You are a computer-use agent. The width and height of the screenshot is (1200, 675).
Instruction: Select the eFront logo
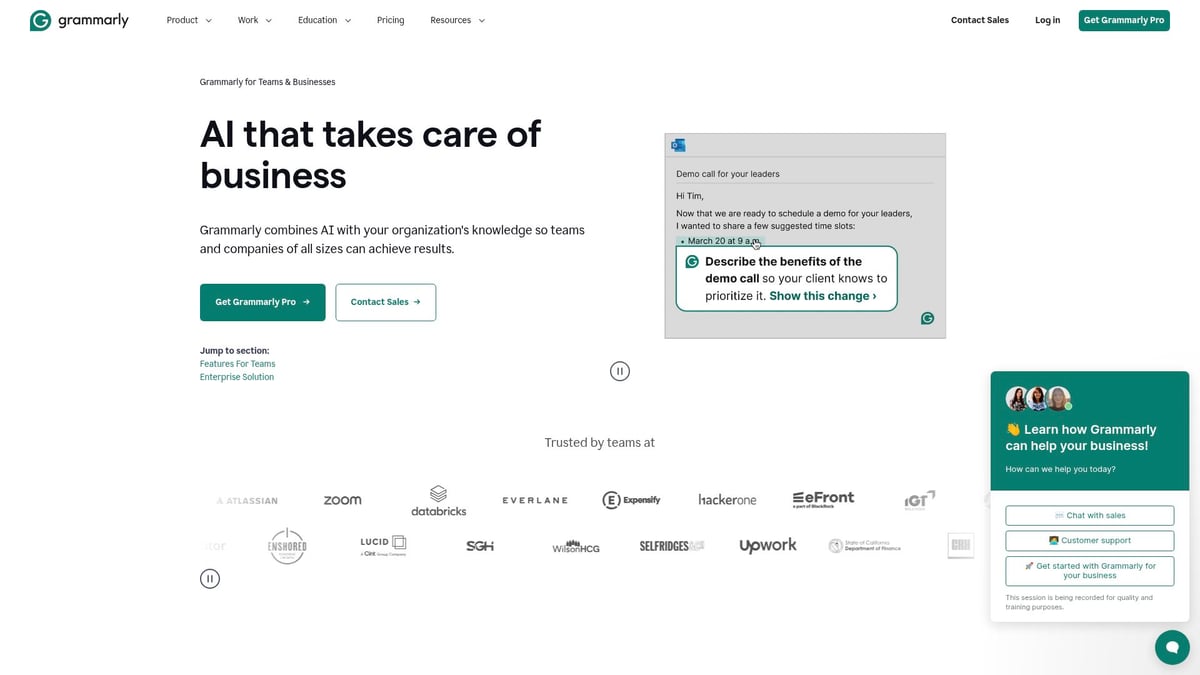pyautogui.click(x=823, y=497)
